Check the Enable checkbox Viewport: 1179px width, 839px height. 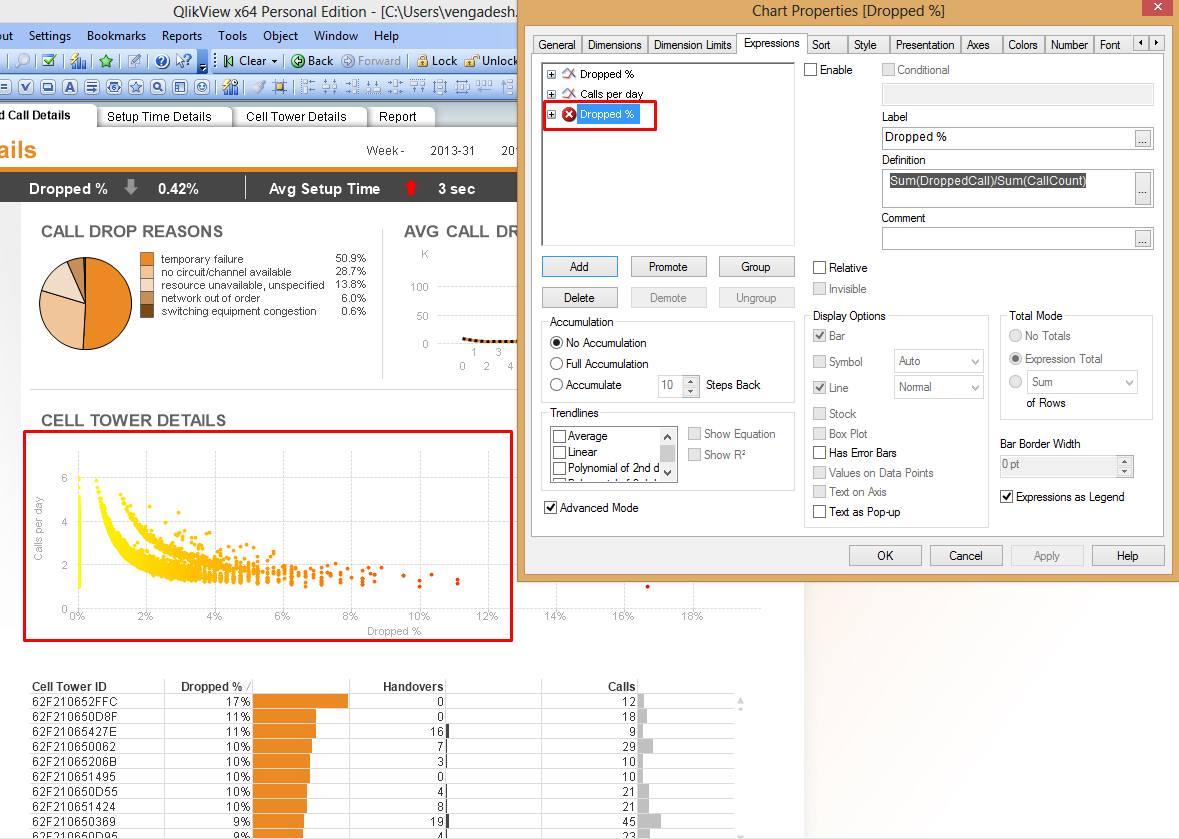pos(811,70)
